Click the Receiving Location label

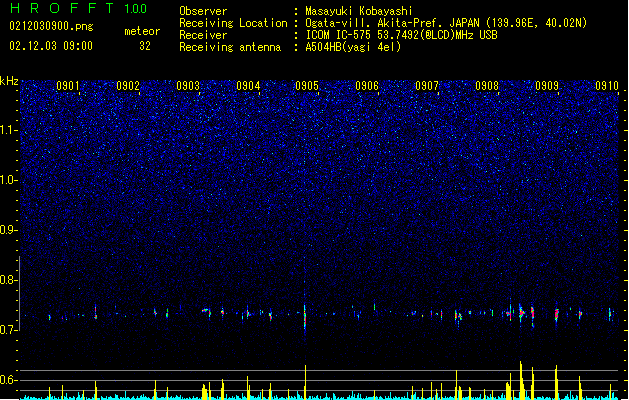[x=233, y=23]
